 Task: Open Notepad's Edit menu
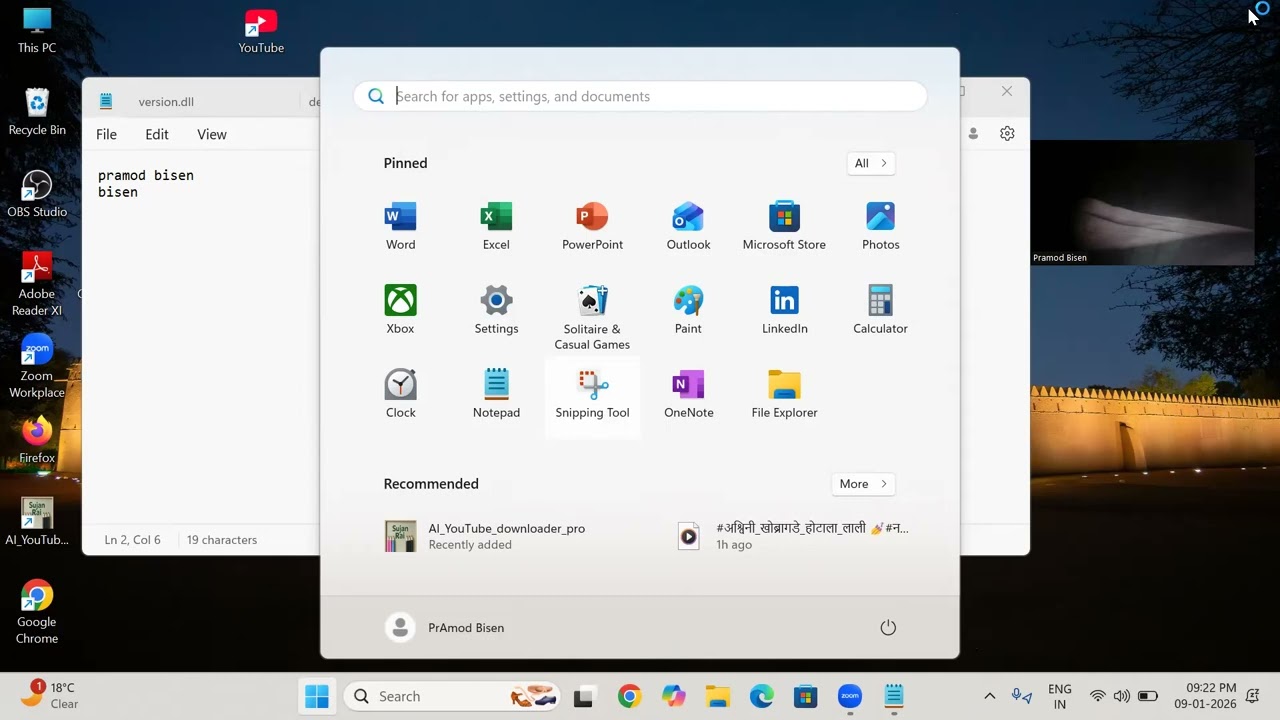[x=157, y=134]
